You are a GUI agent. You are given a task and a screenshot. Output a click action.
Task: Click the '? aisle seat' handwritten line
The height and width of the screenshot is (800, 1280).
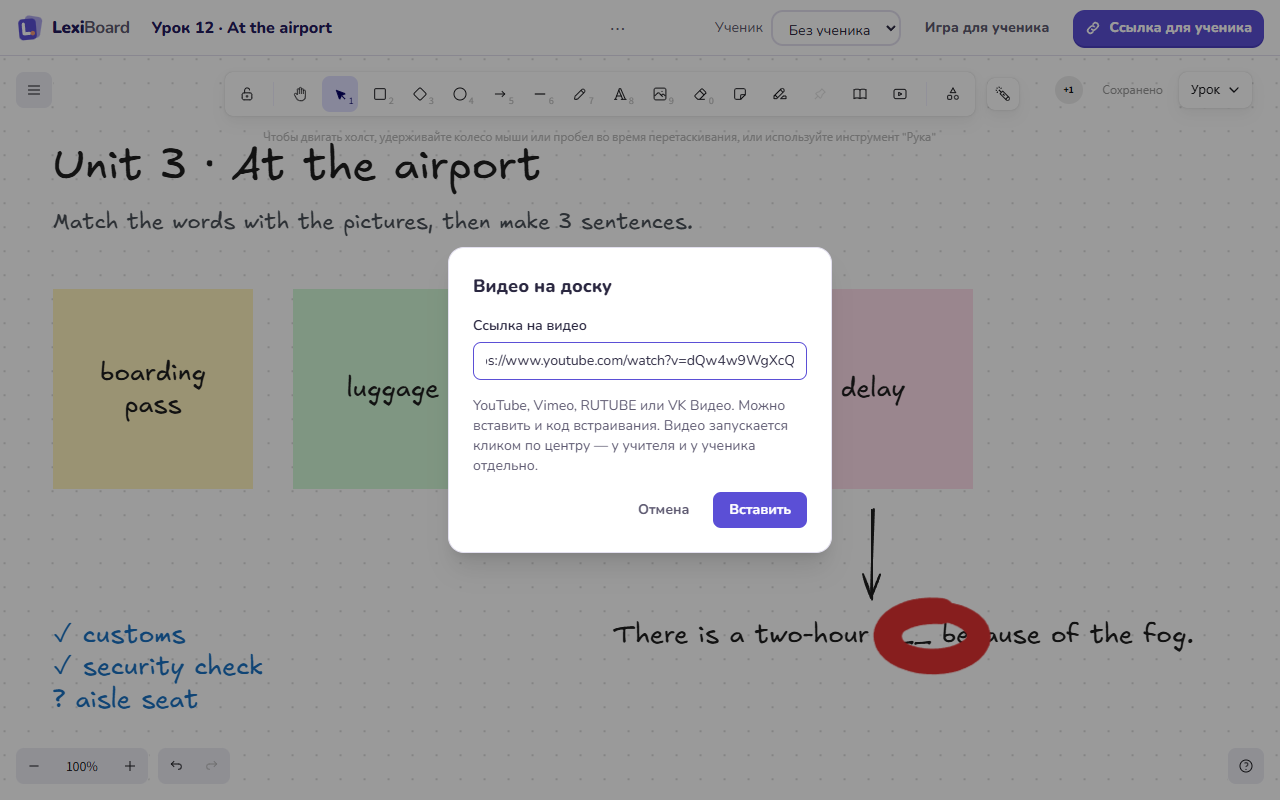tap(126, 699)
